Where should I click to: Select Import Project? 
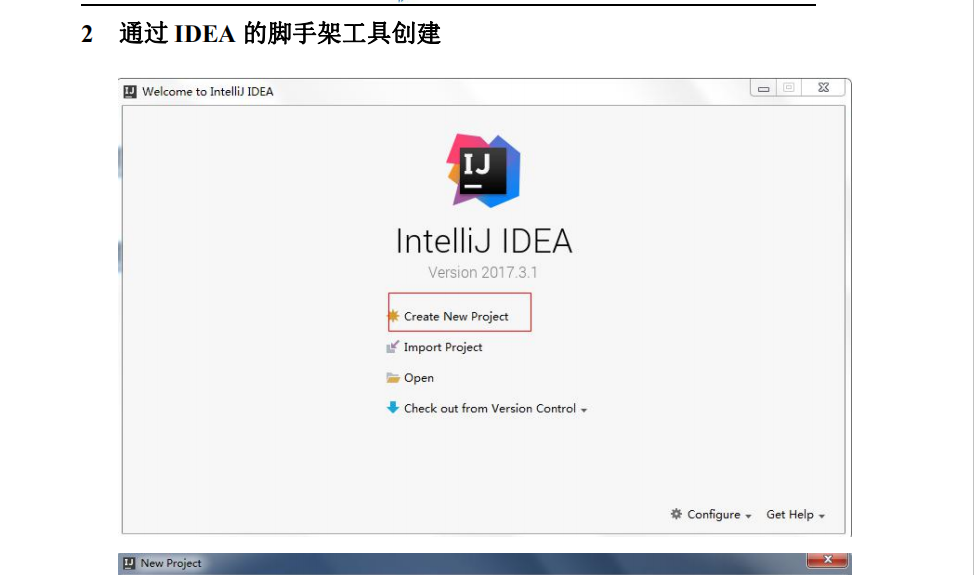[x=443, y=347]
